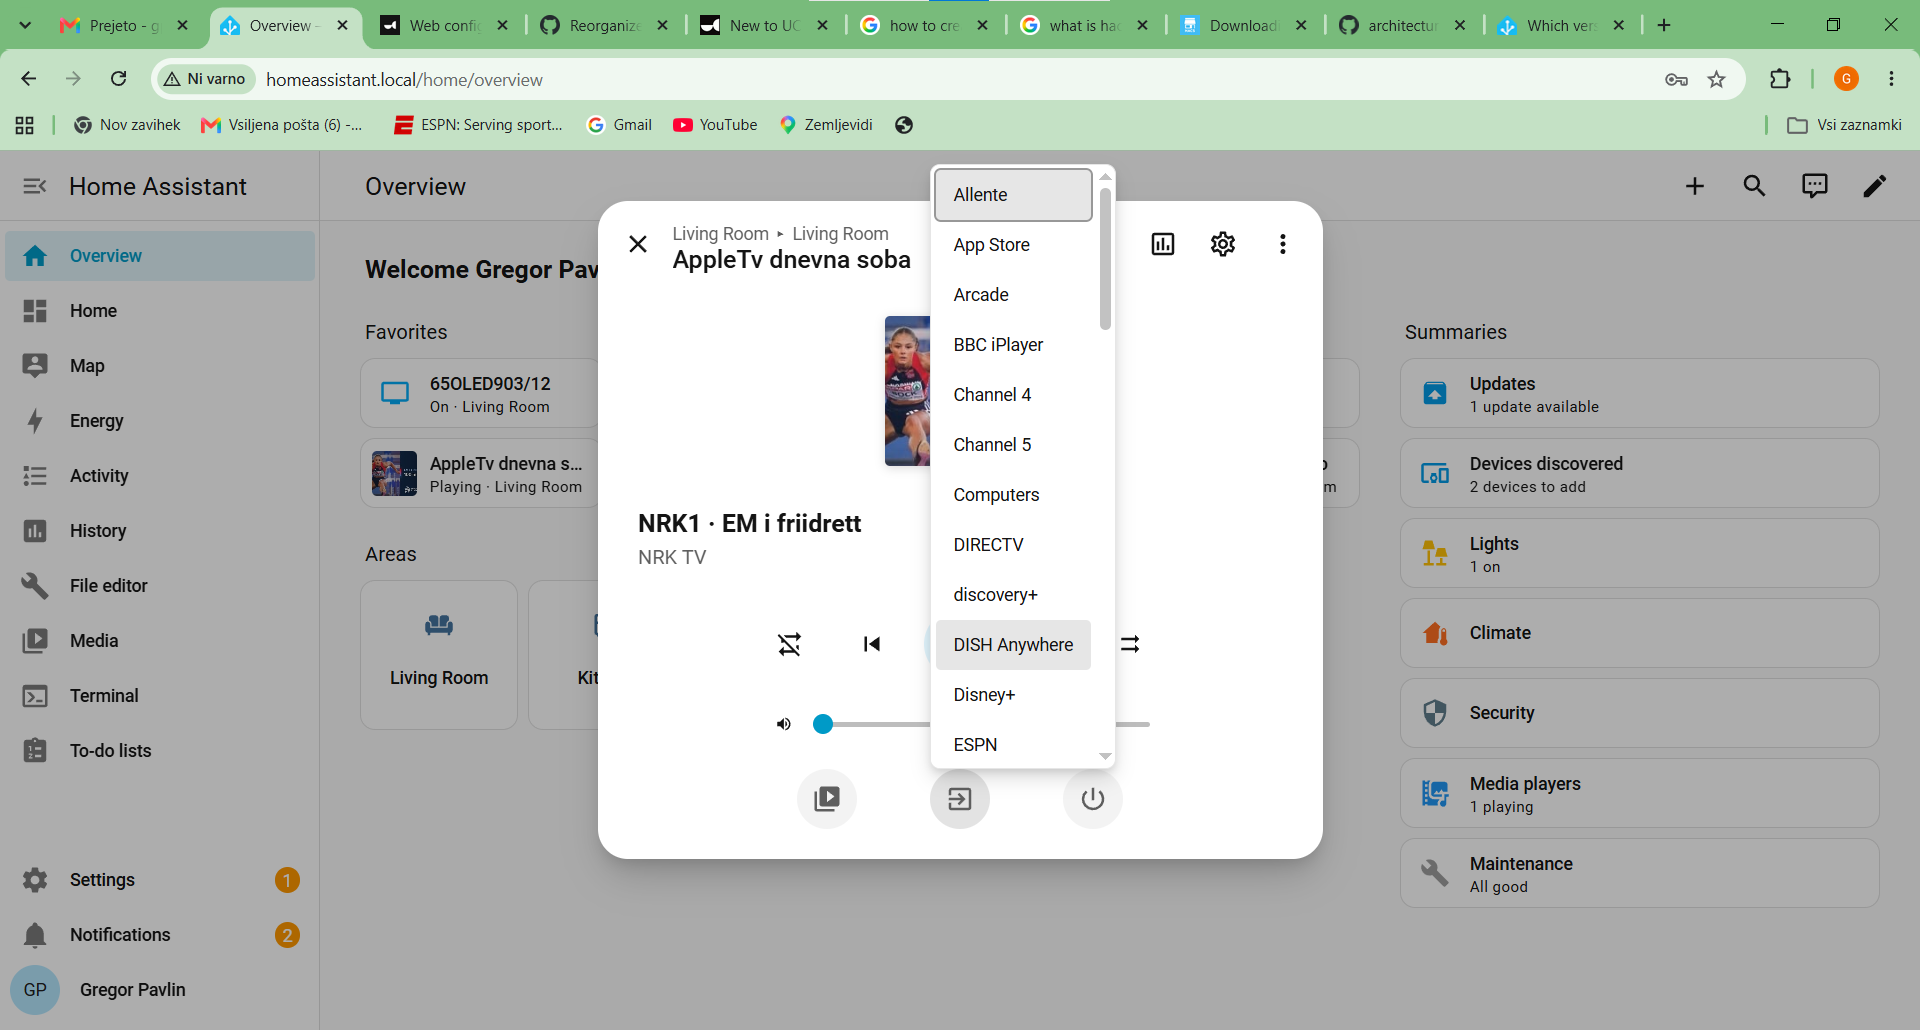Select ESPN from the source list

tap(1013, 745)
